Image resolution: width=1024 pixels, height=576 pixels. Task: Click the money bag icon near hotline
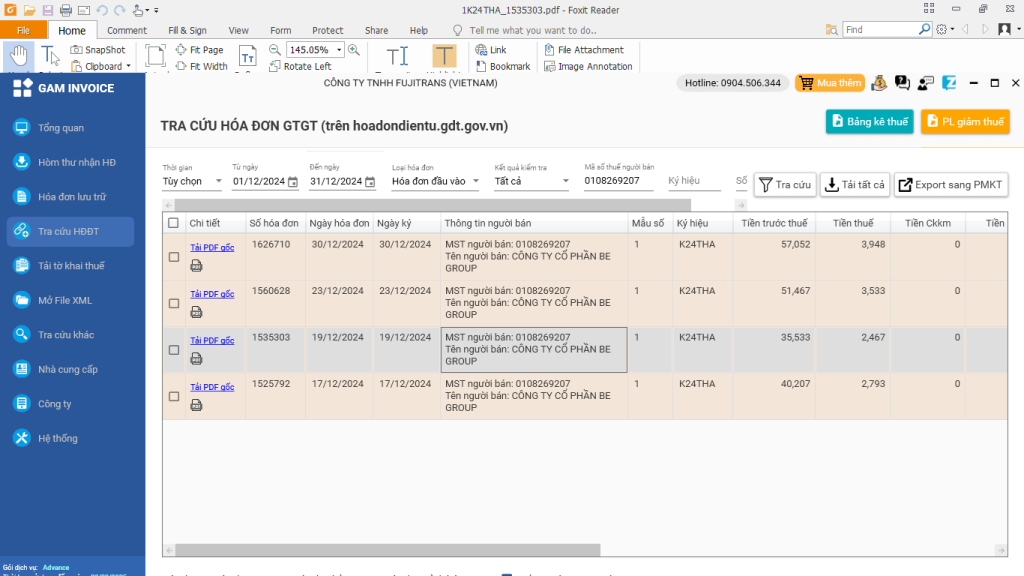click(879, 83)
